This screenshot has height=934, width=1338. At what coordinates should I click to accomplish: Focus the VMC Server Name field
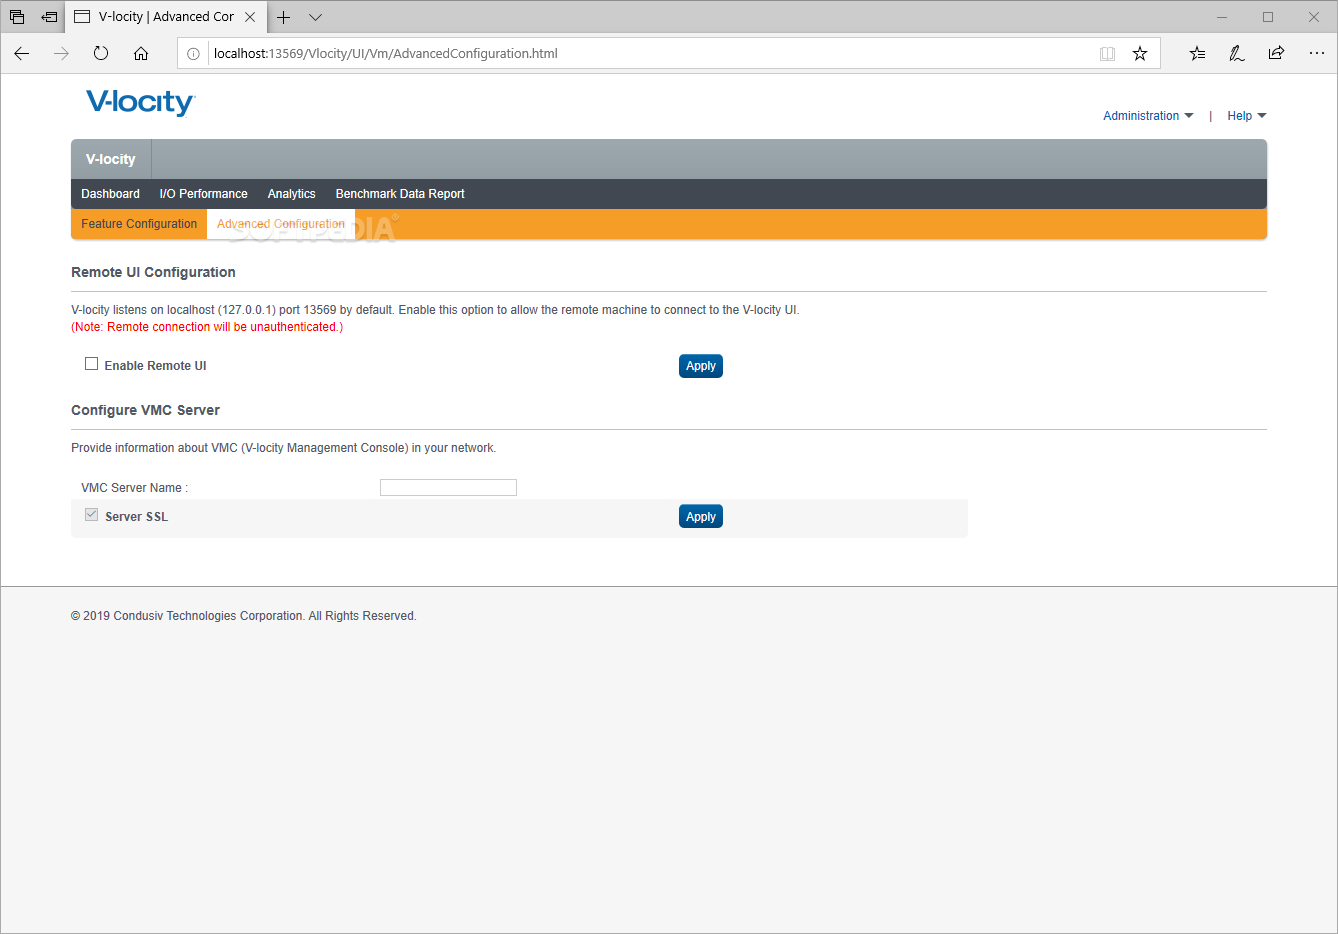[448, 488]
